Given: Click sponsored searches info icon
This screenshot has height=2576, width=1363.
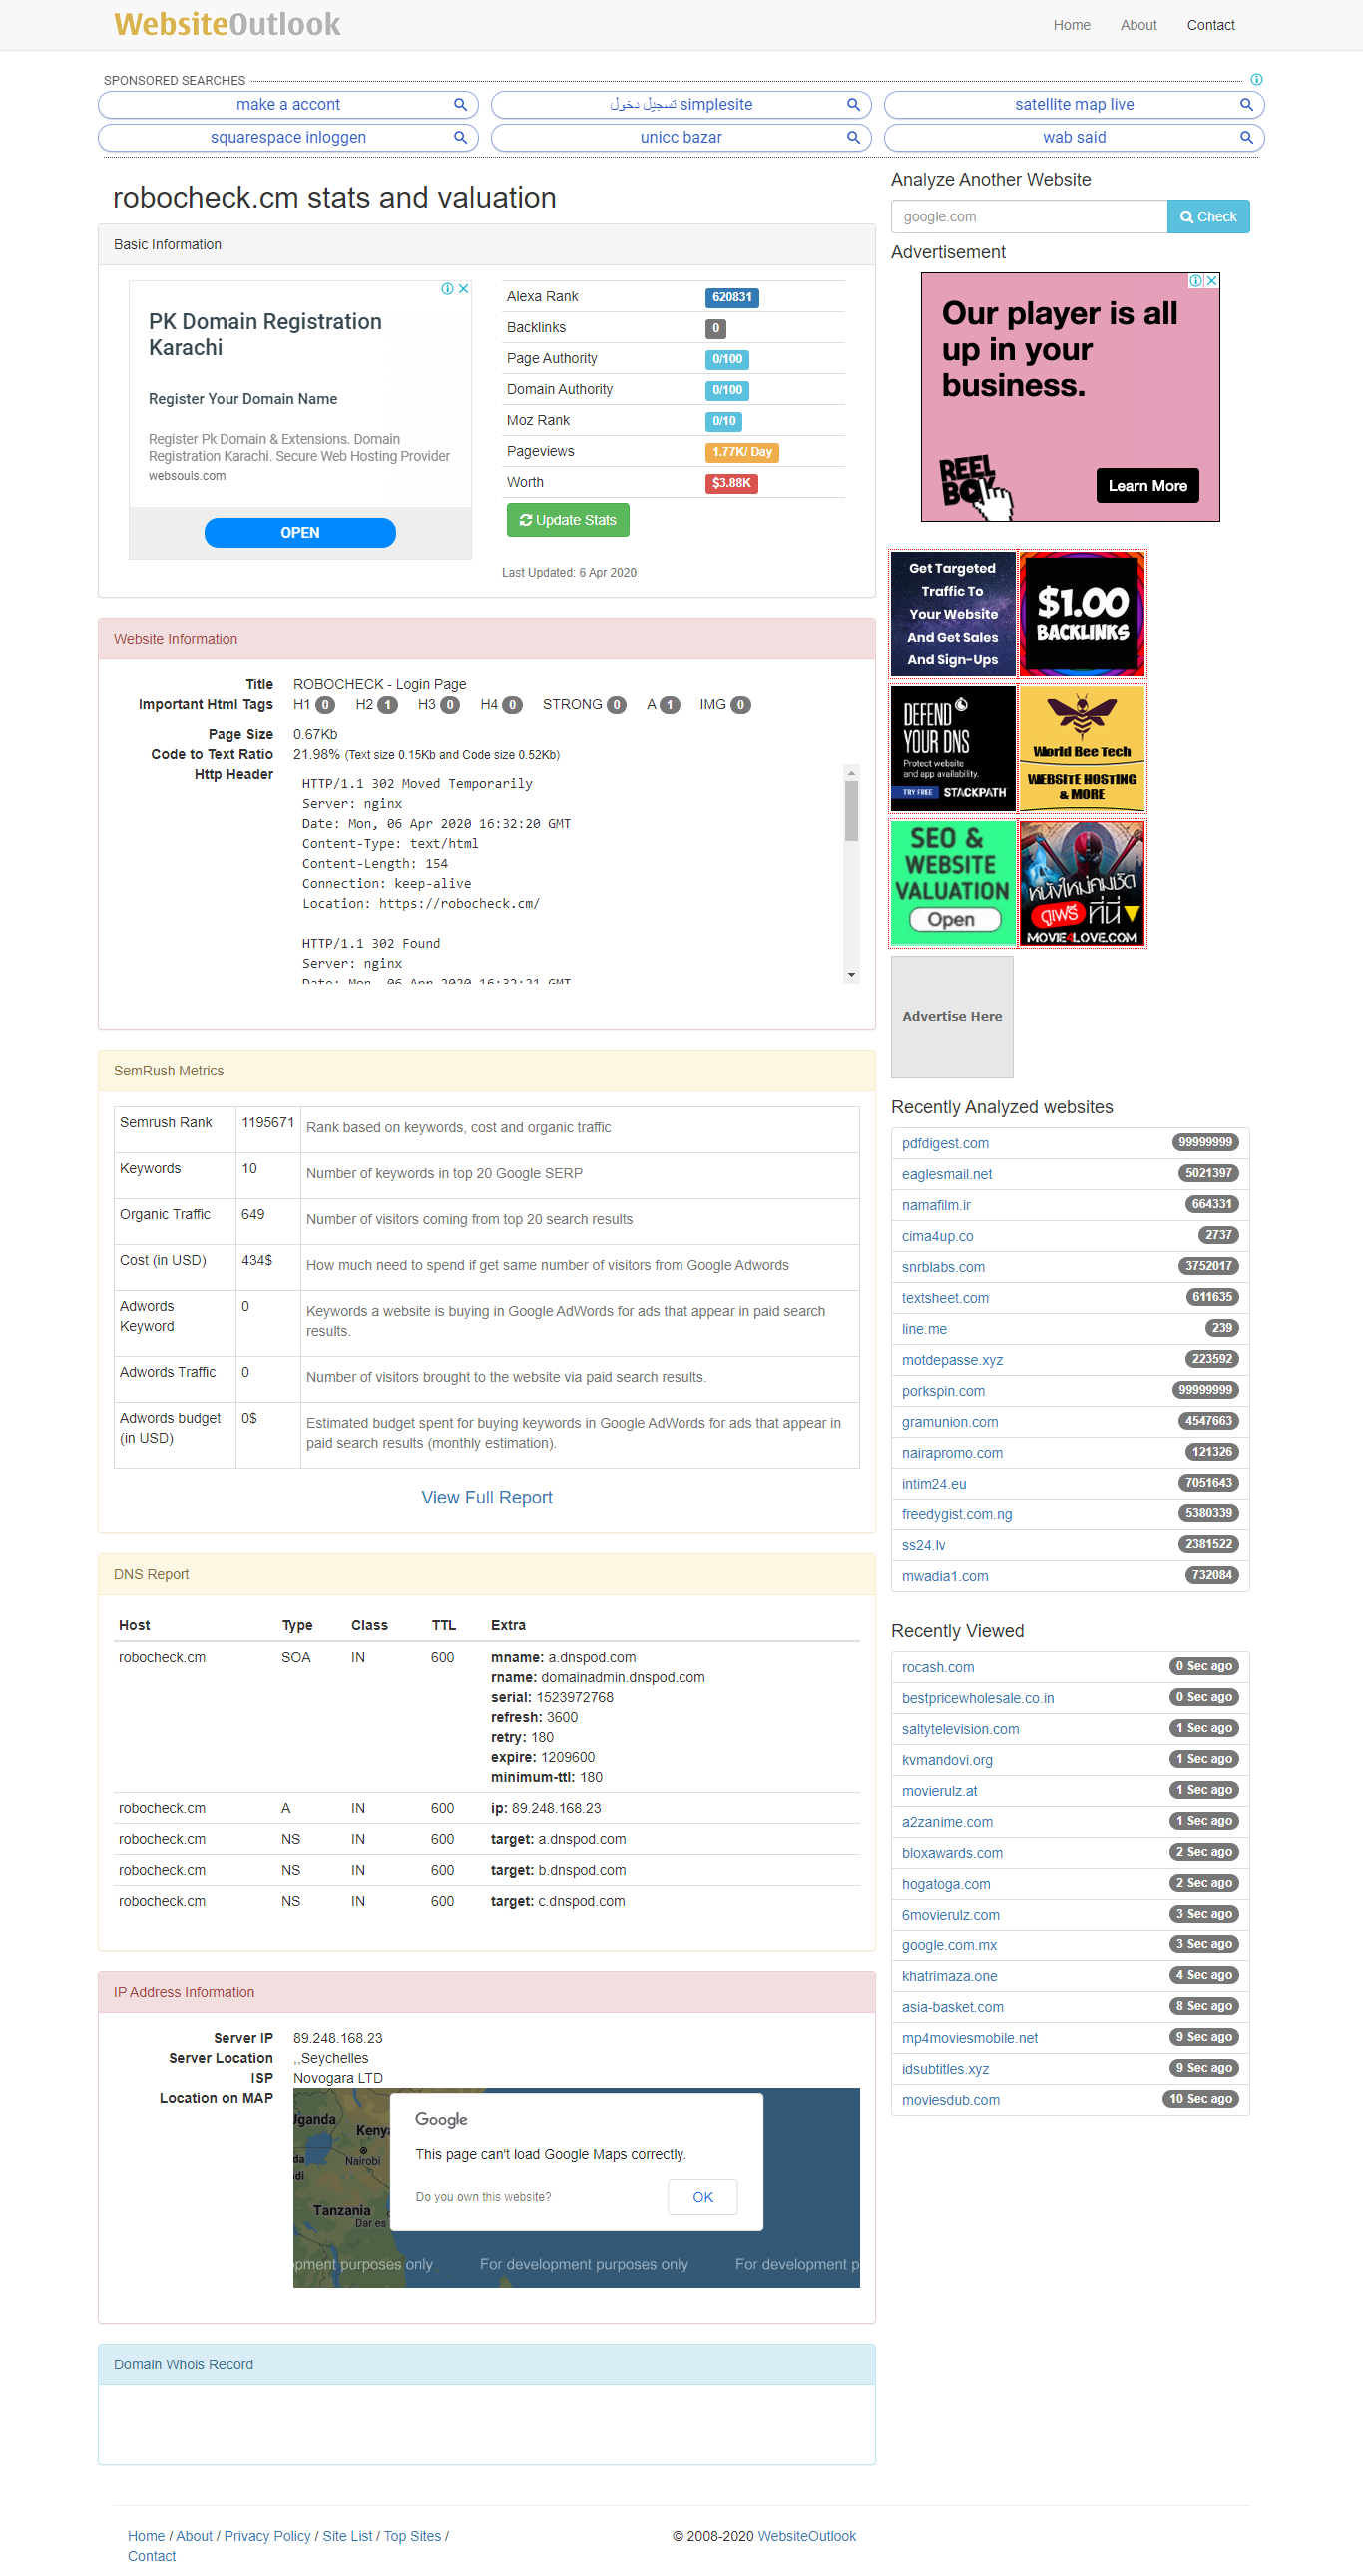Looking at the screenshot, I should tap(1256, 80).
